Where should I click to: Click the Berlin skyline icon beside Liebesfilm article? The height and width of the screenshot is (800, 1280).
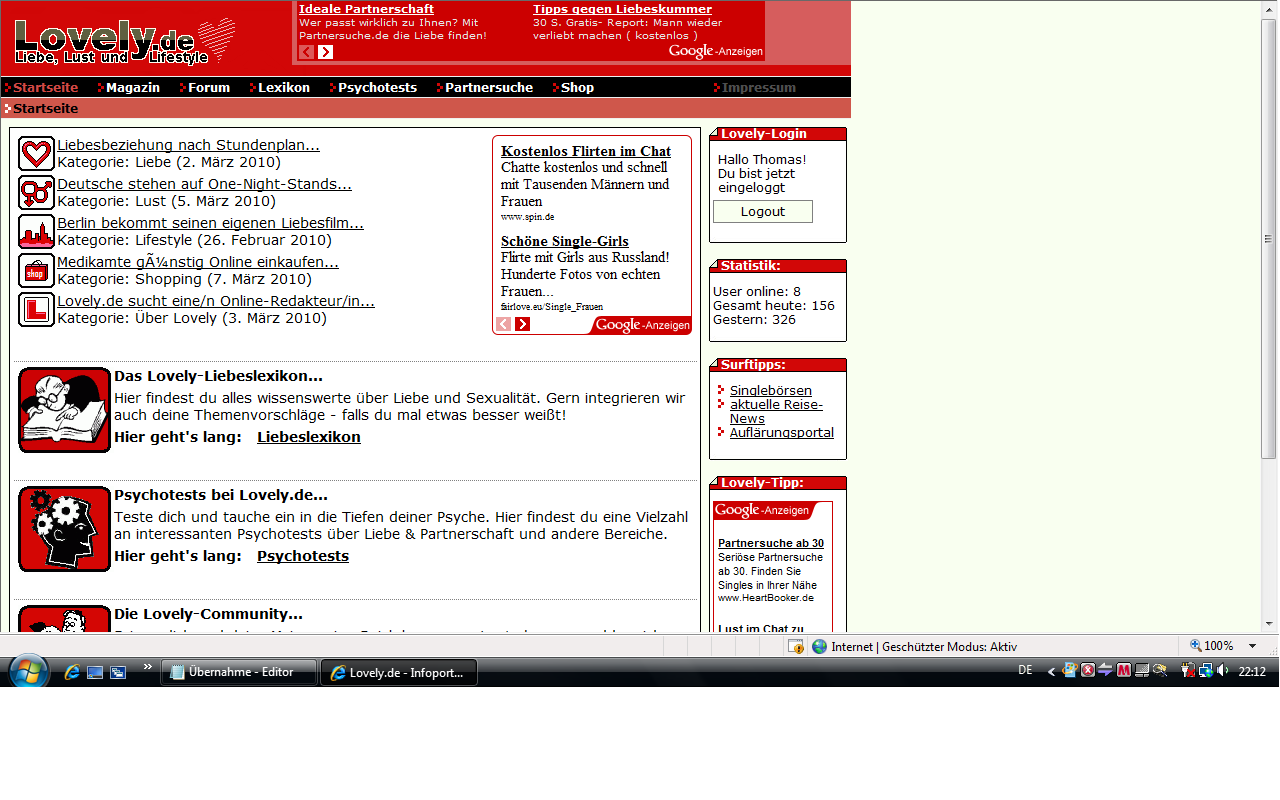pyautogui.click(x=36, y=231)
